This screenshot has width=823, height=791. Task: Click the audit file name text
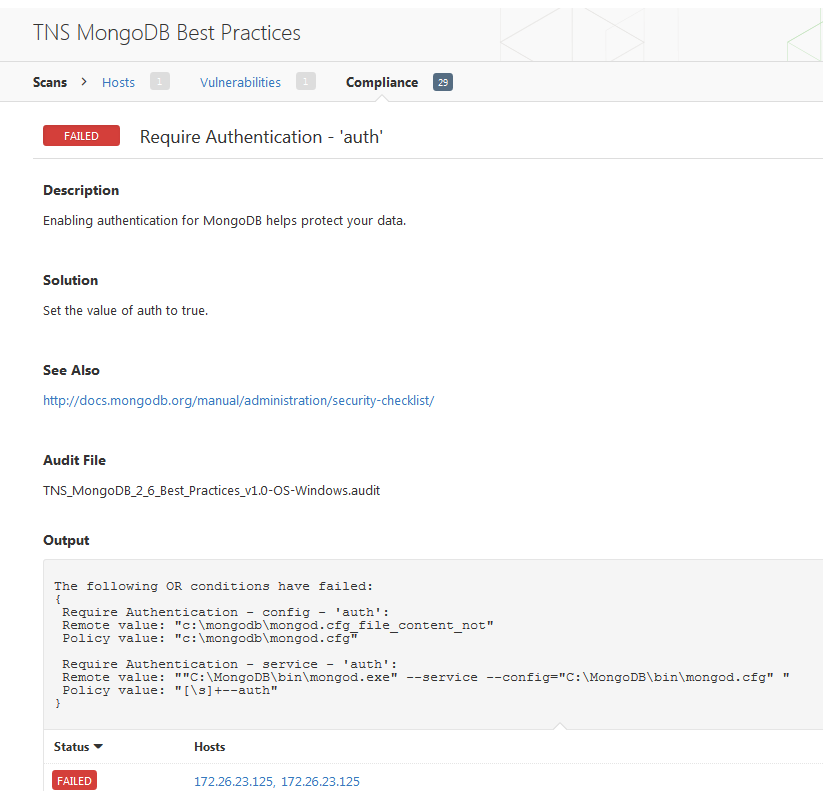pos(212,490)
